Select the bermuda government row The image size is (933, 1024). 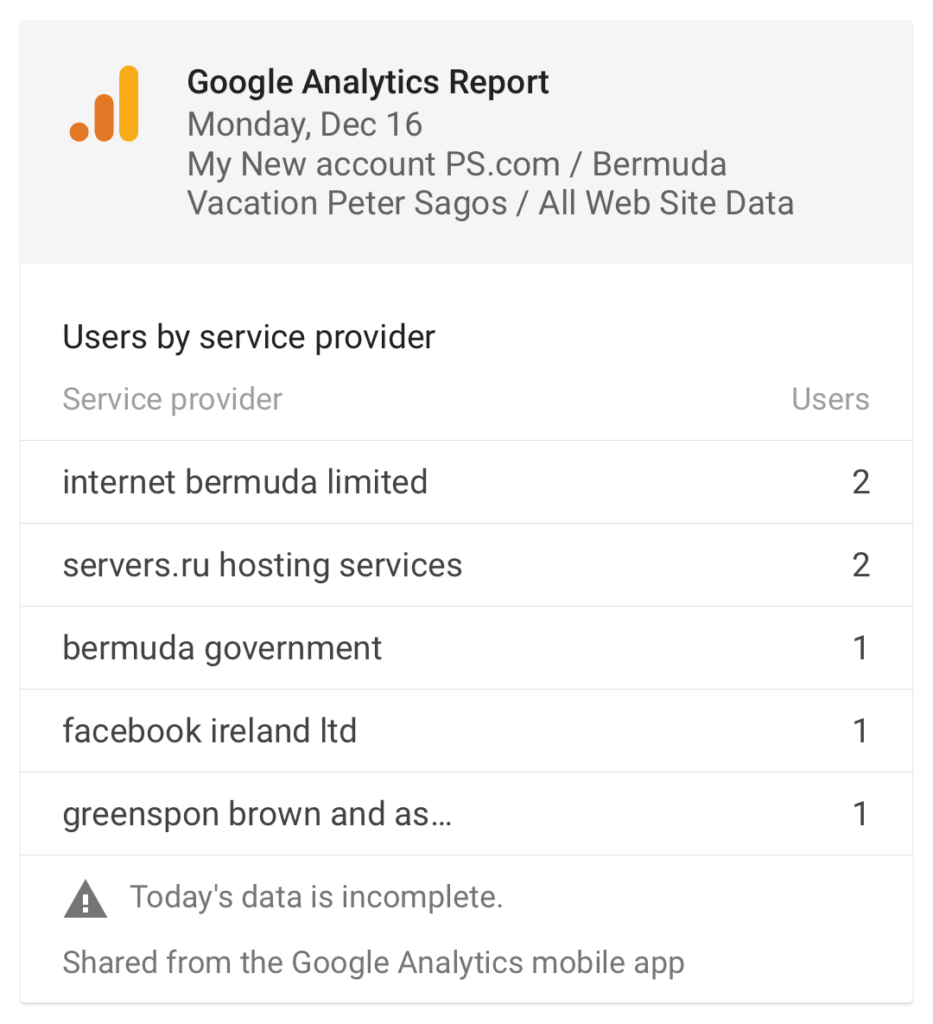[x=466, y=648]
